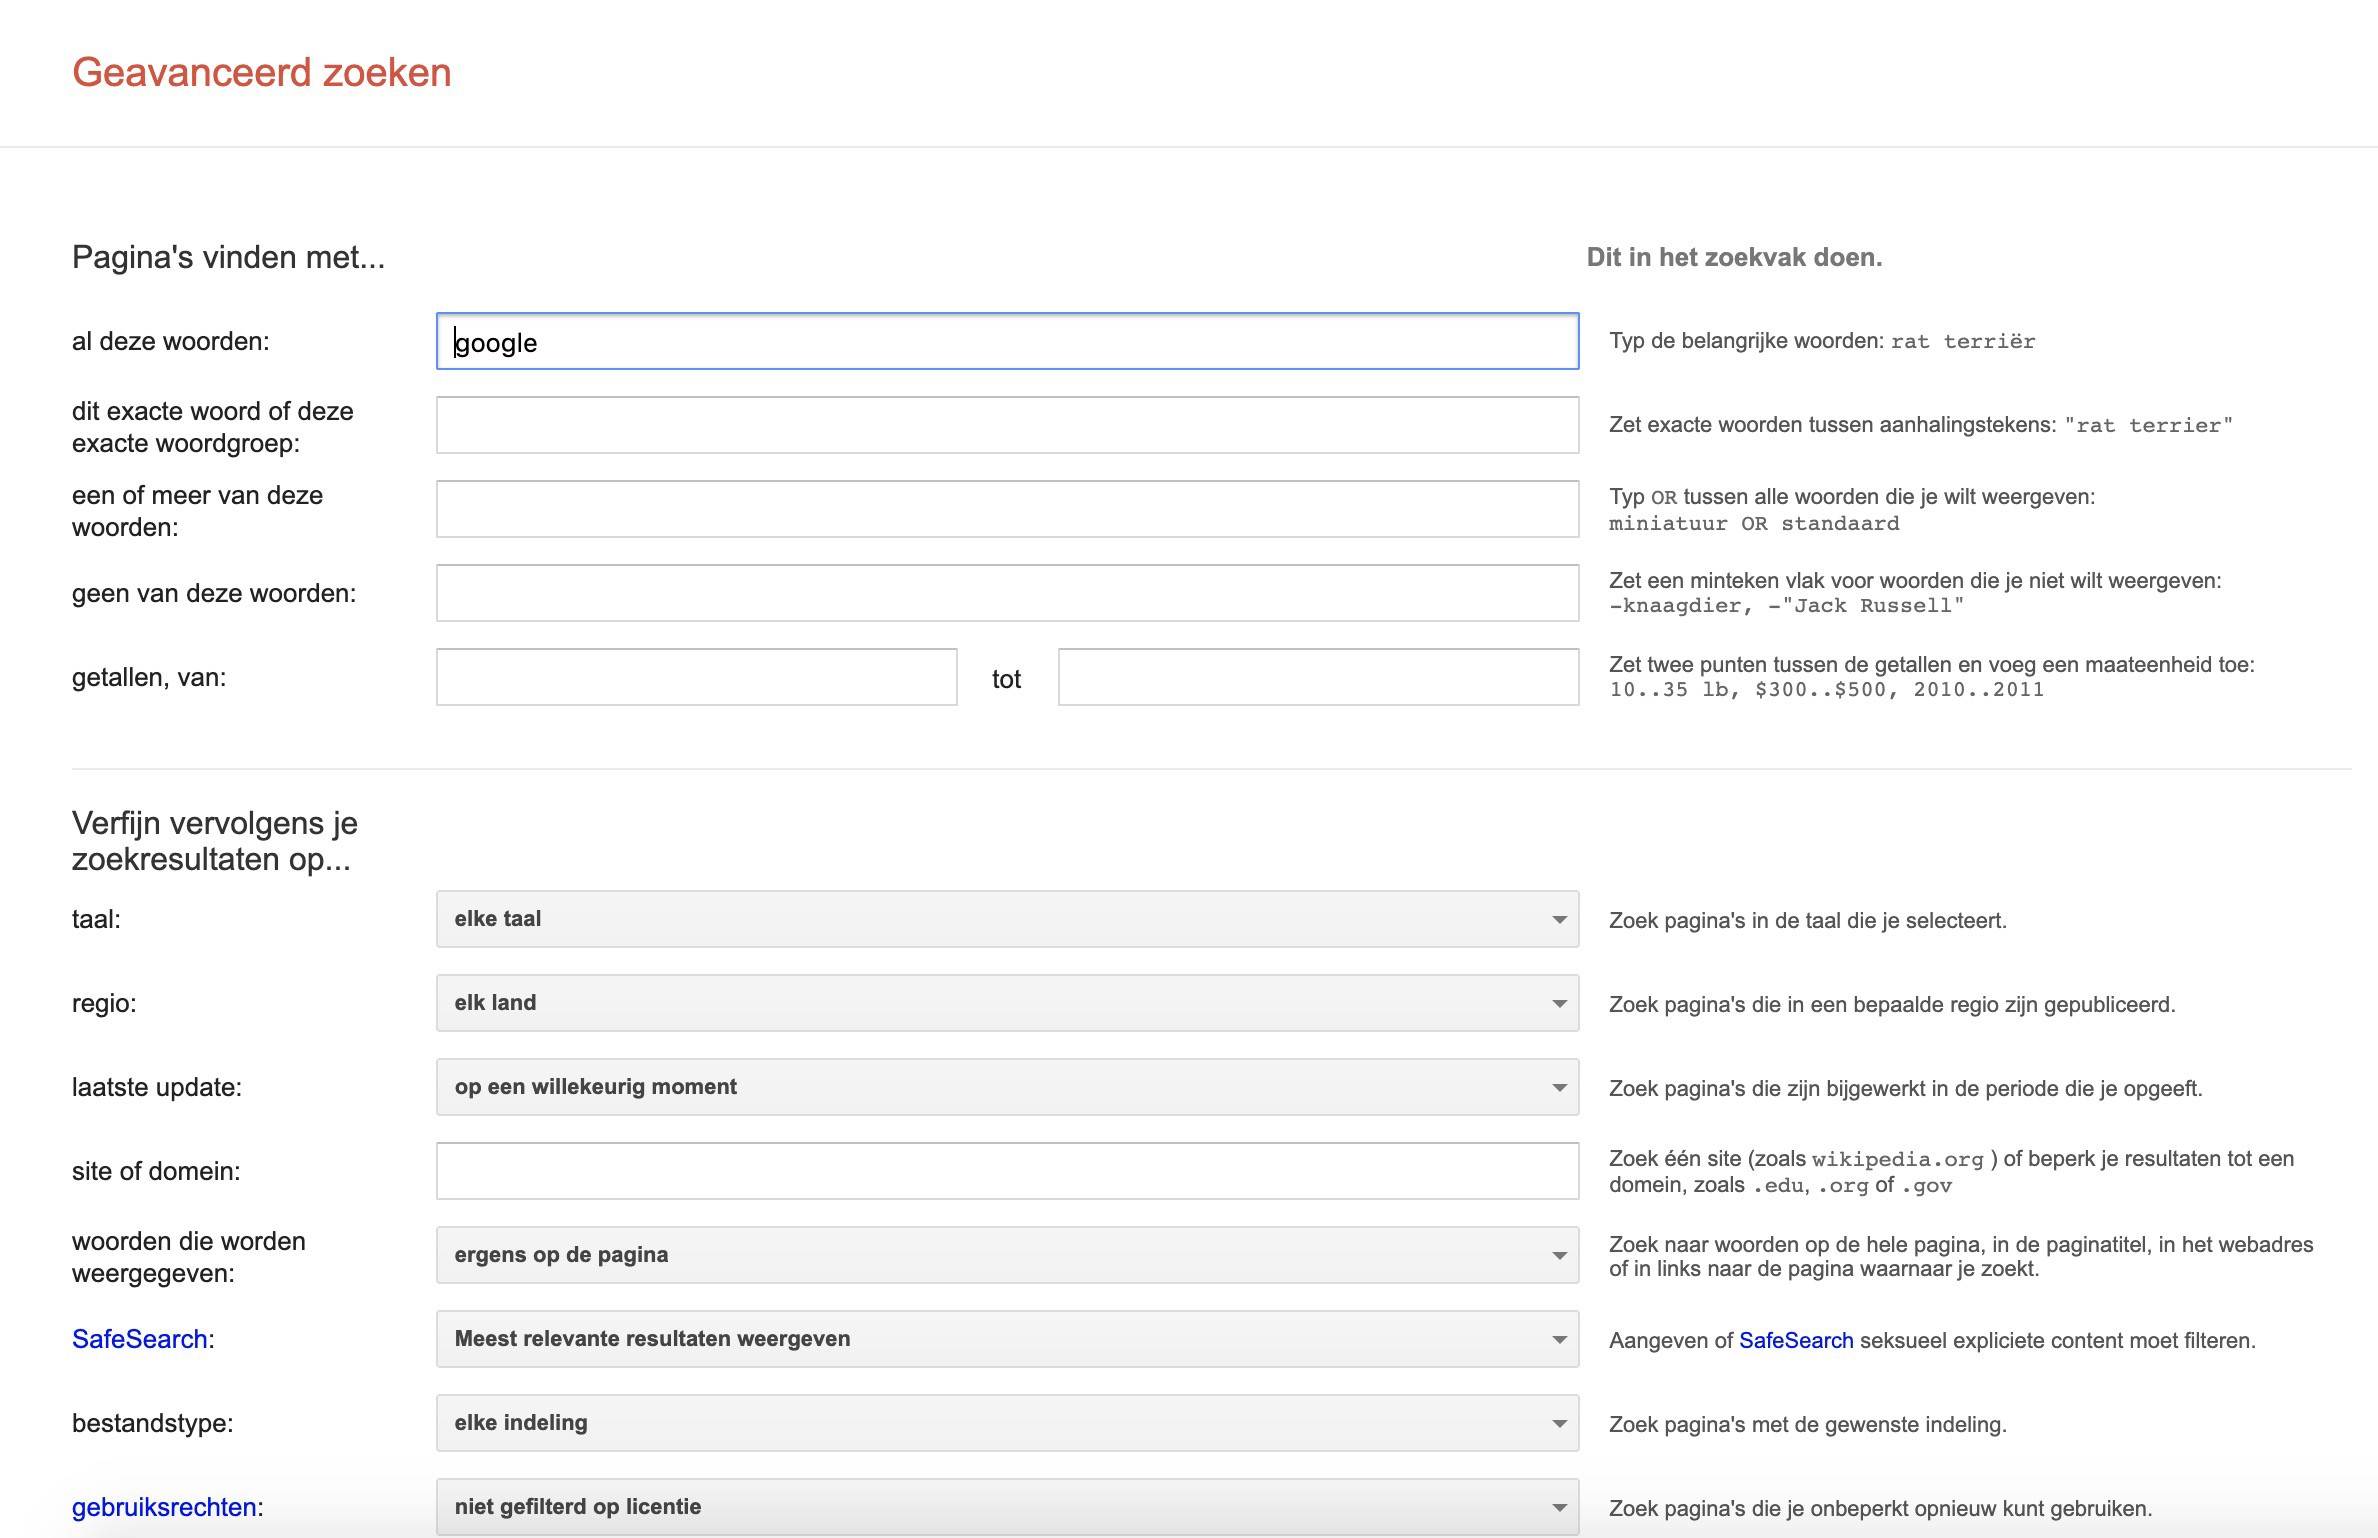The width and height of the screenshot is (2378, 1538).
Task: Click the 'site of domein' input field
Action: tap(1007, 1171)
